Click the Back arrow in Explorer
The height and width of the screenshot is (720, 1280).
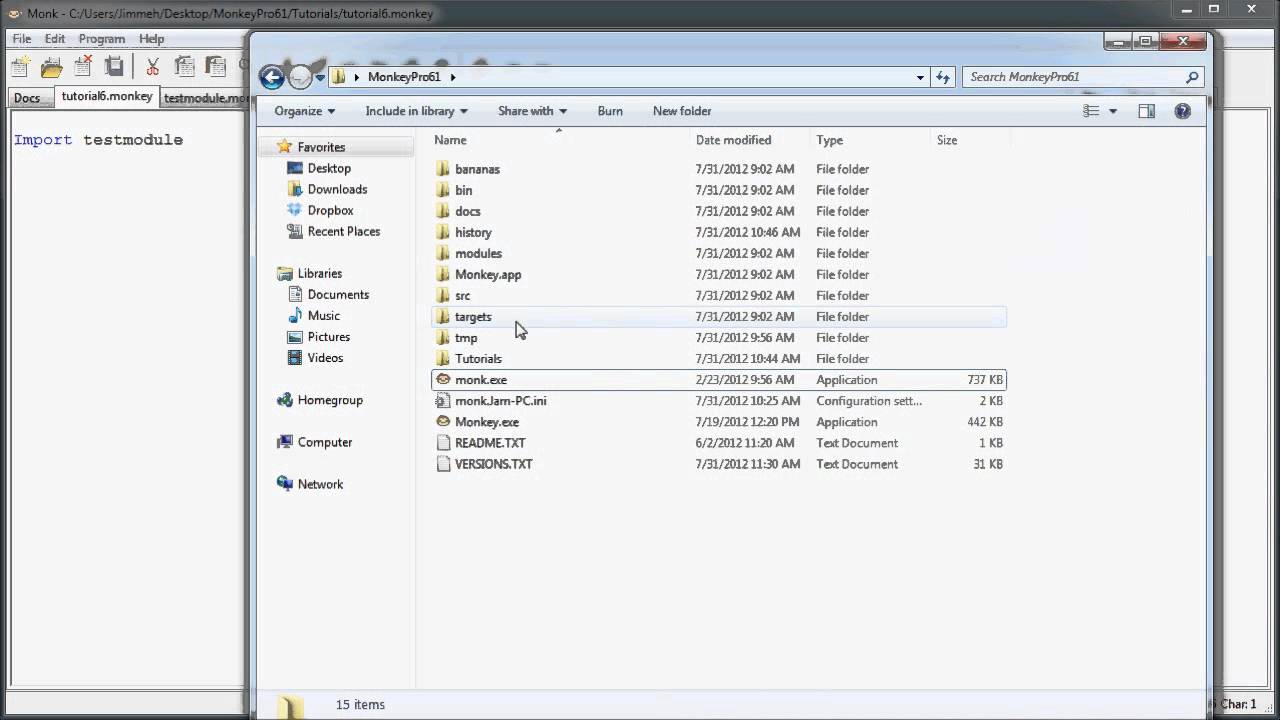pyautogui.click(x=271, y=77)
